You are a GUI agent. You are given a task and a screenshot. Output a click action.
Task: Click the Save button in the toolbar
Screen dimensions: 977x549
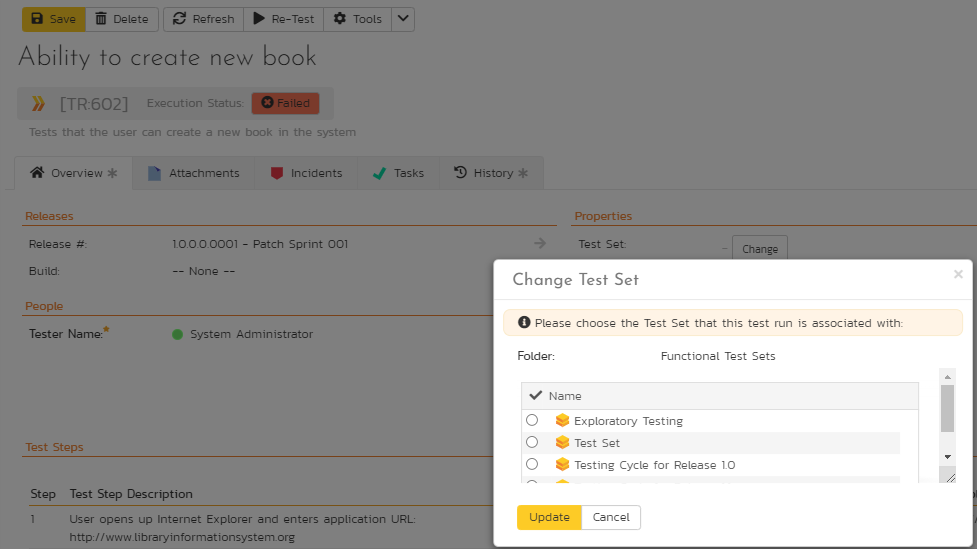[53, 19]
